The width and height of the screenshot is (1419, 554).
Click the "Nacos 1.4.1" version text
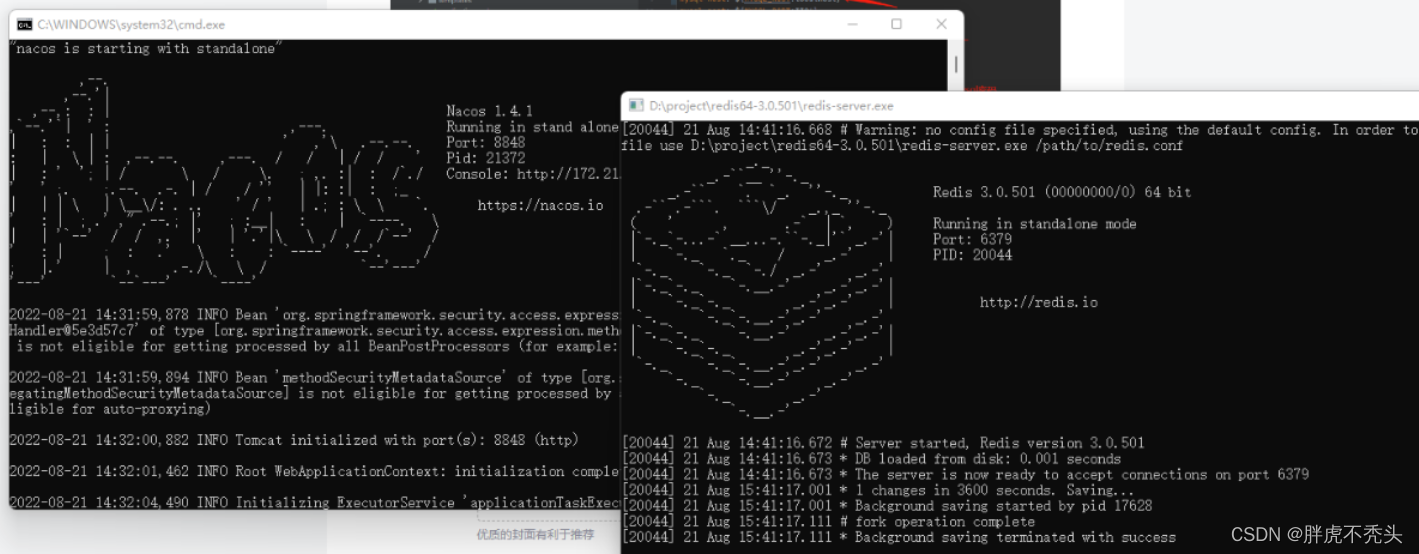click(489, 111)
